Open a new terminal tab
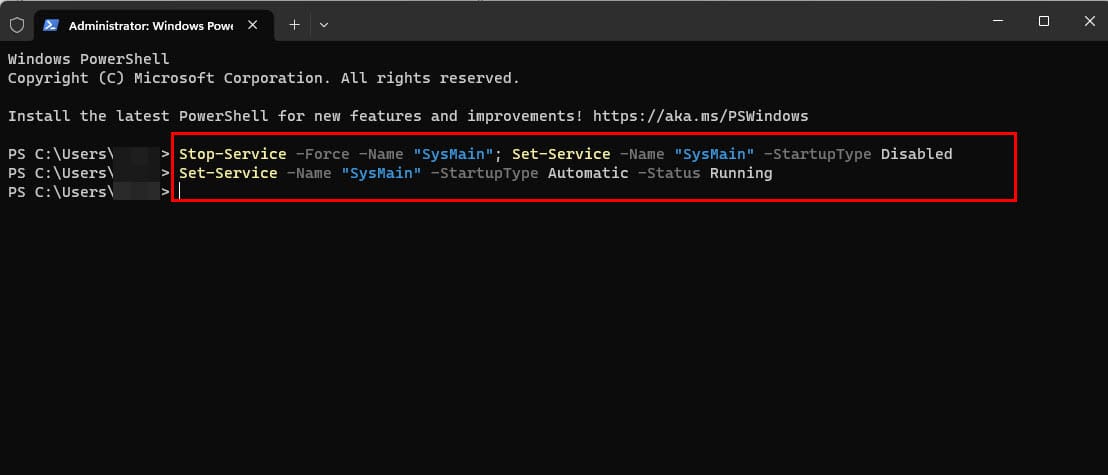This screenshot has height=475, width=1108. (294, 25)
